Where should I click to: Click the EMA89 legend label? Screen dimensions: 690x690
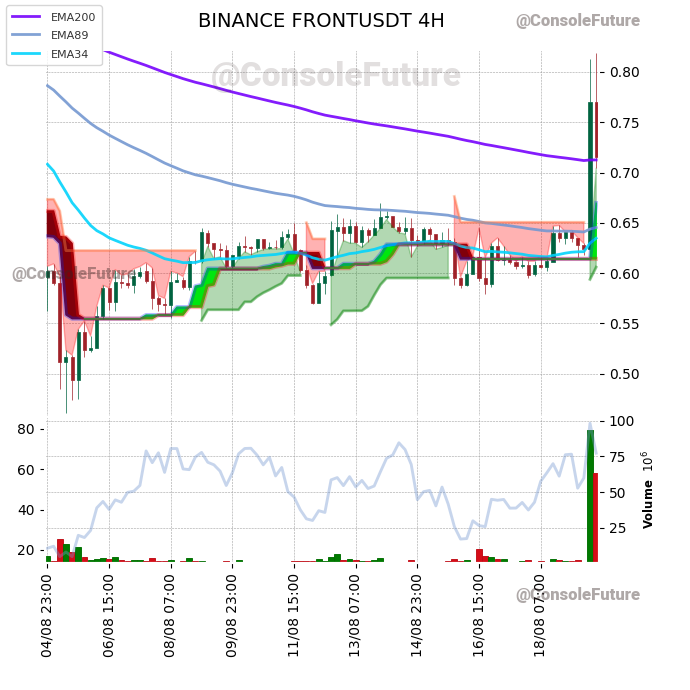coord(69,35)
